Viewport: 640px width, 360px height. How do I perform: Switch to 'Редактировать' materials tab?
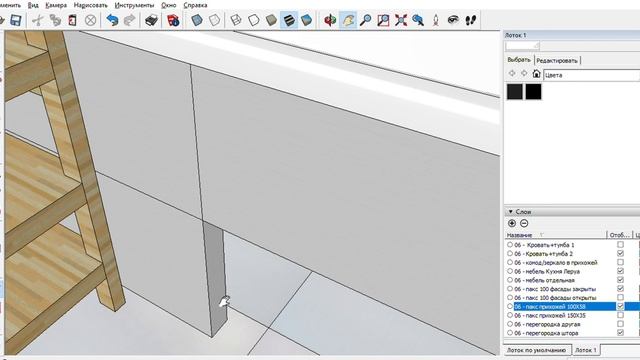557,60
